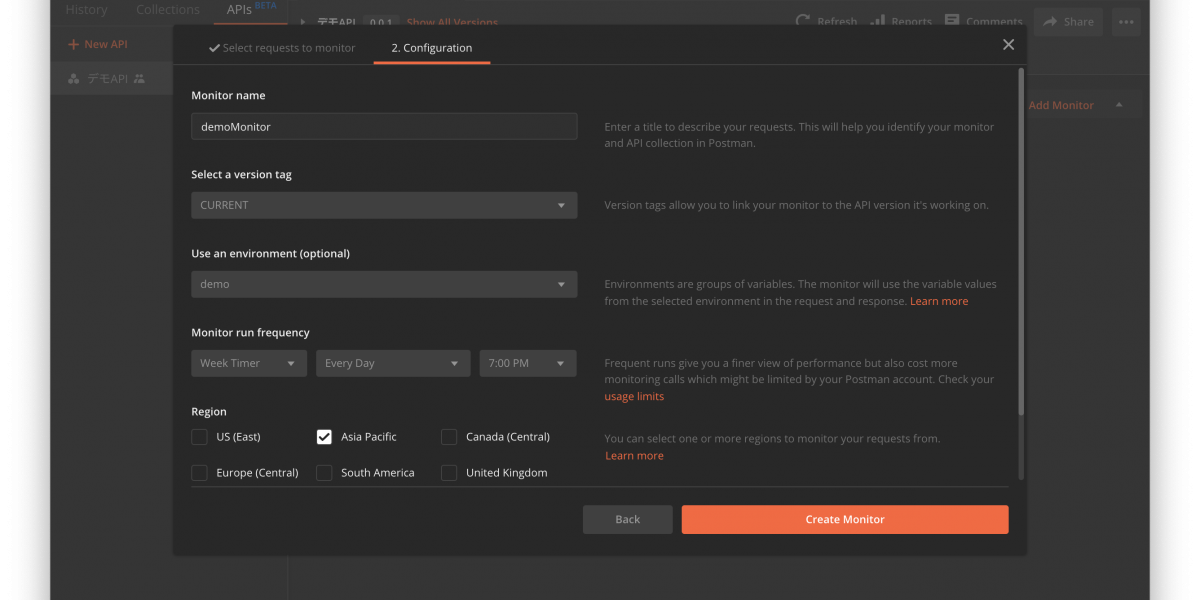Enable the US (East) region checkbox
Image resolution: width=1200 pixels, height=600 pixels.
pyautogui.click(x=200, y=437)
